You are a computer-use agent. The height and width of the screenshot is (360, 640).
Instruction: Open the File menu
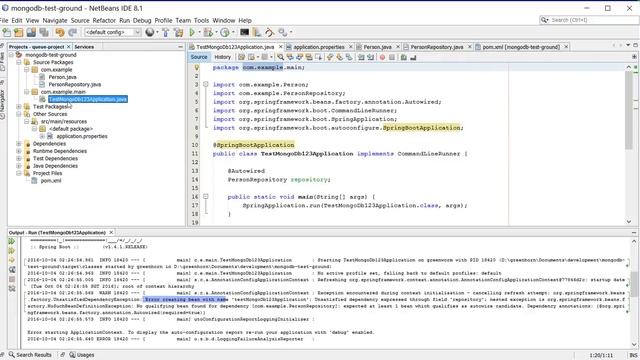click(4, 20)
